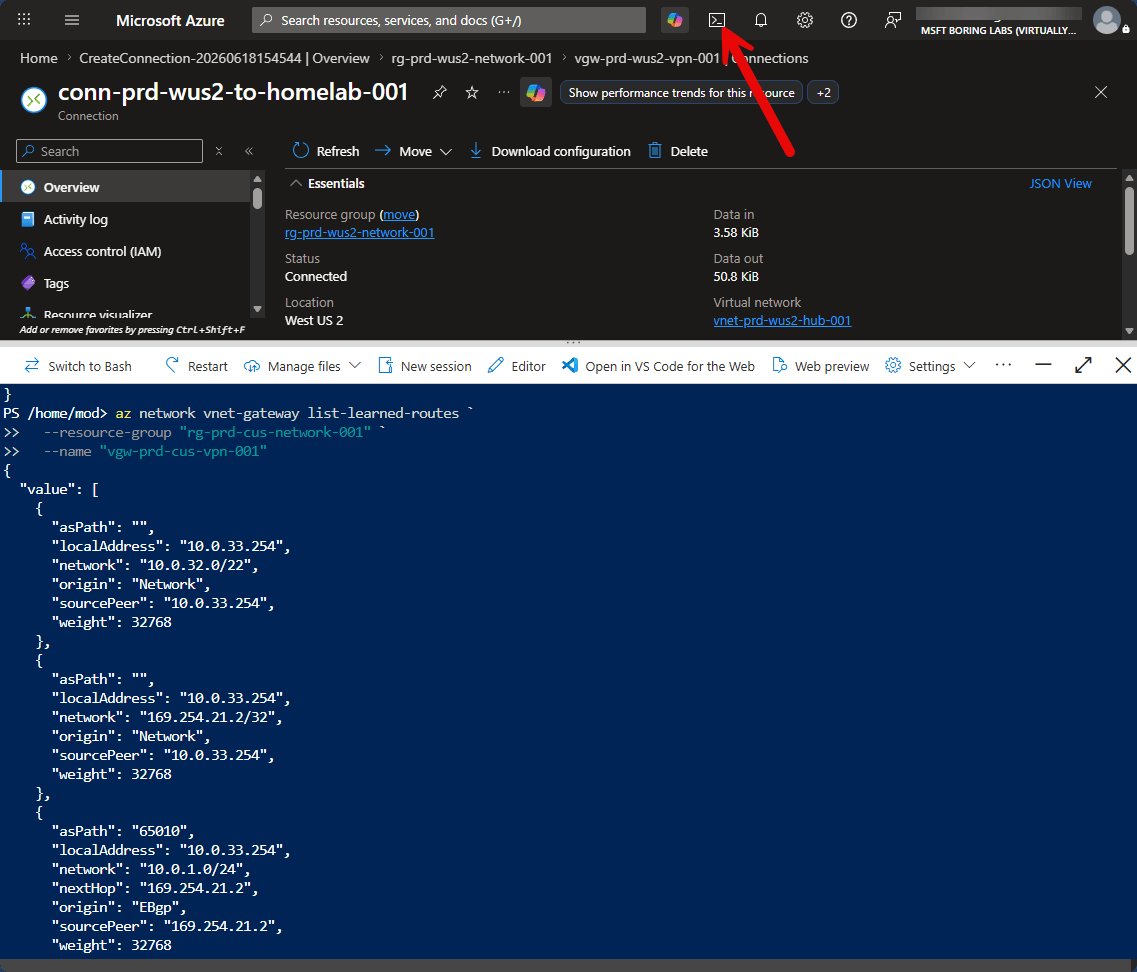Open the help question mark menu
Image resolution: width=1137 pixels, height=972 pixels.
(x=848, y=20)
